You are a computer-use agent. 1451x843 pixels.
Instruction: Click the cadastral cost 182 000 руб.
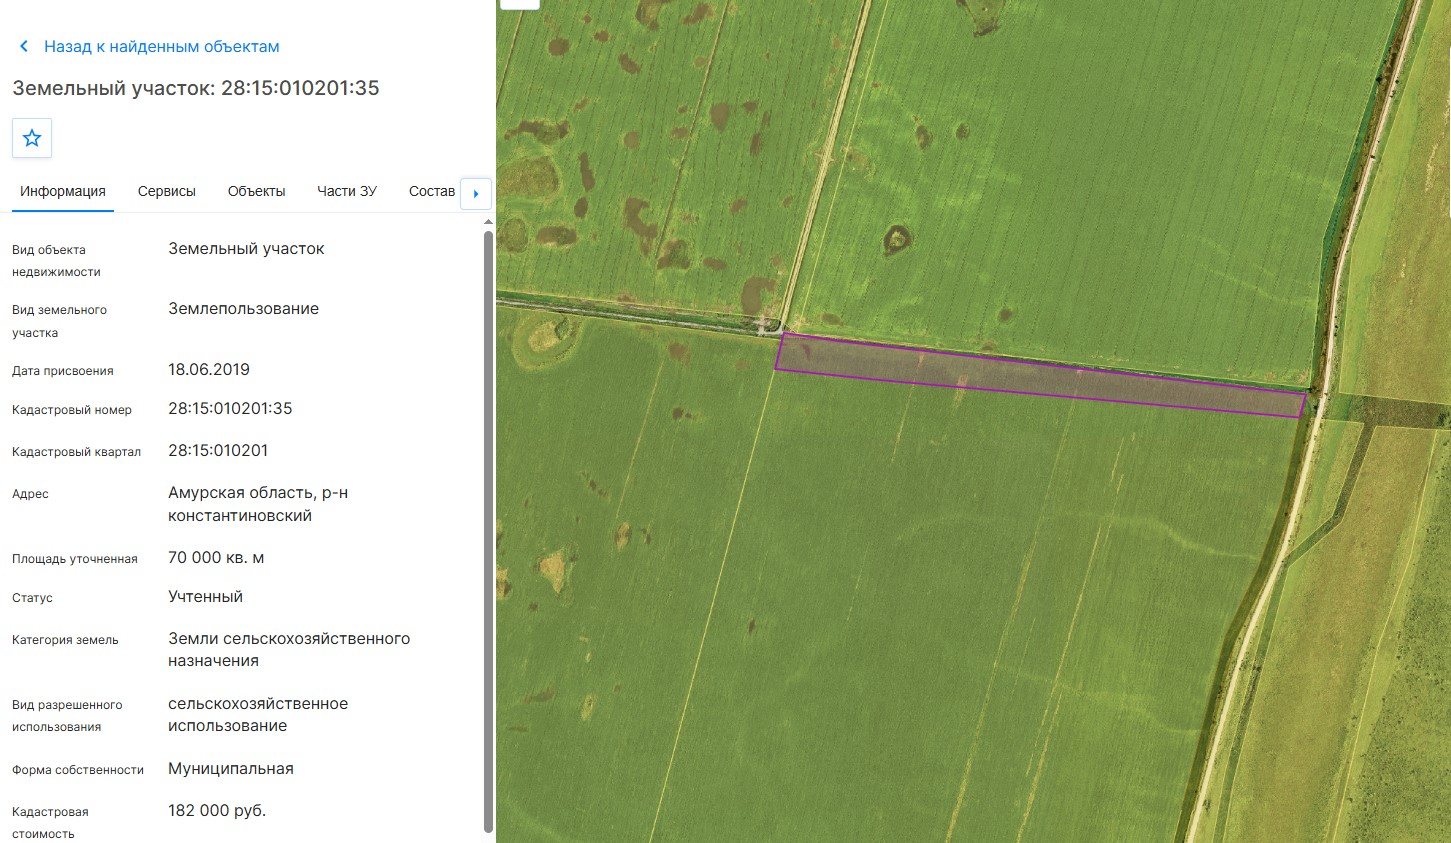[217, 810]
